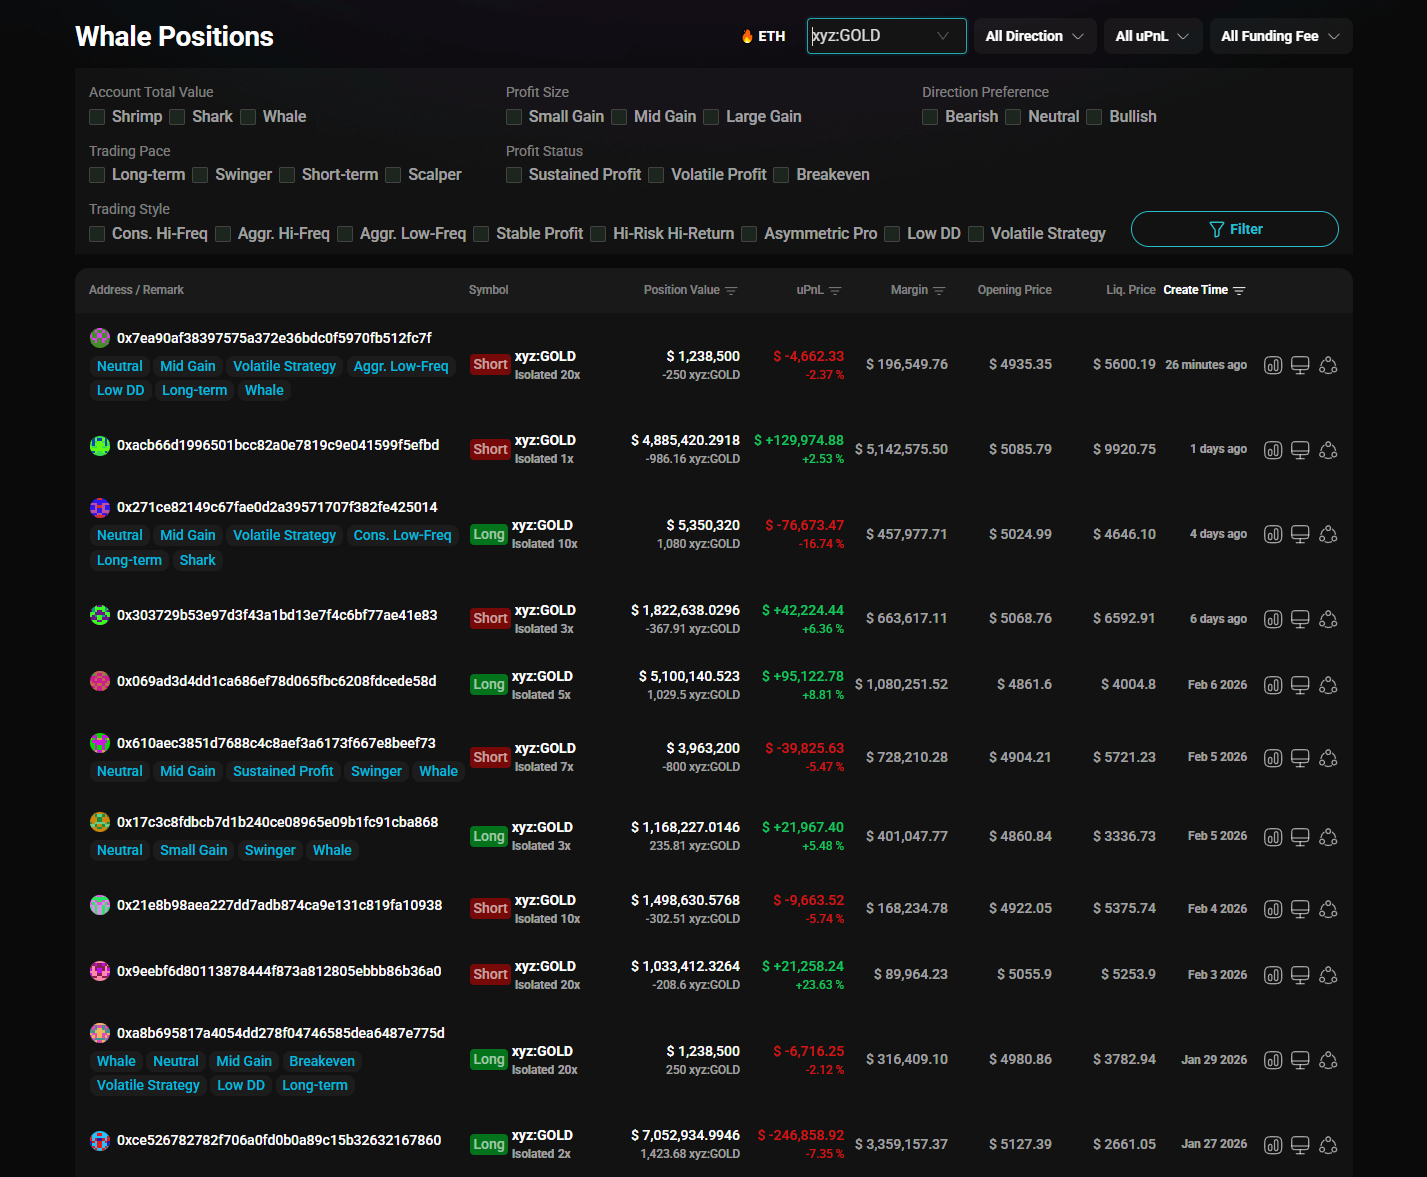Enable the Whale account value checkbox
Viewport: 1427px width, 1177px height.
click(249, 117)
